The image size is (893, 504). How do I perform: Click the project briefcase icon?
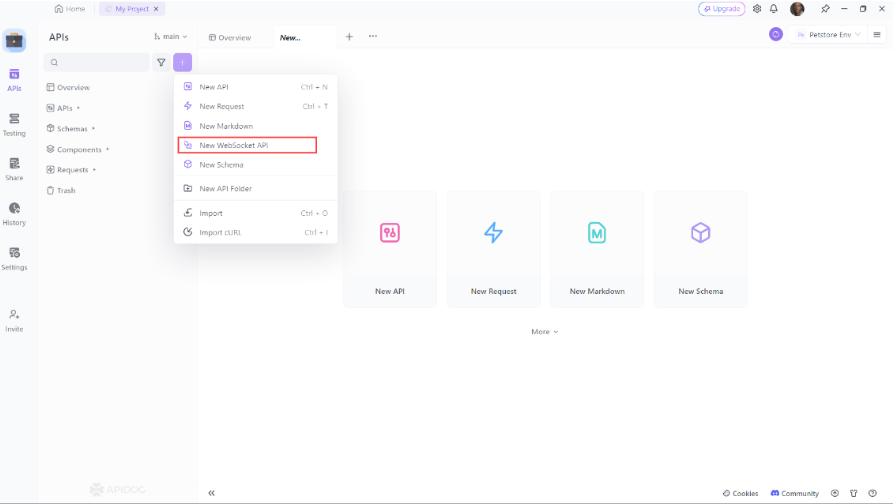click(14, 40)
